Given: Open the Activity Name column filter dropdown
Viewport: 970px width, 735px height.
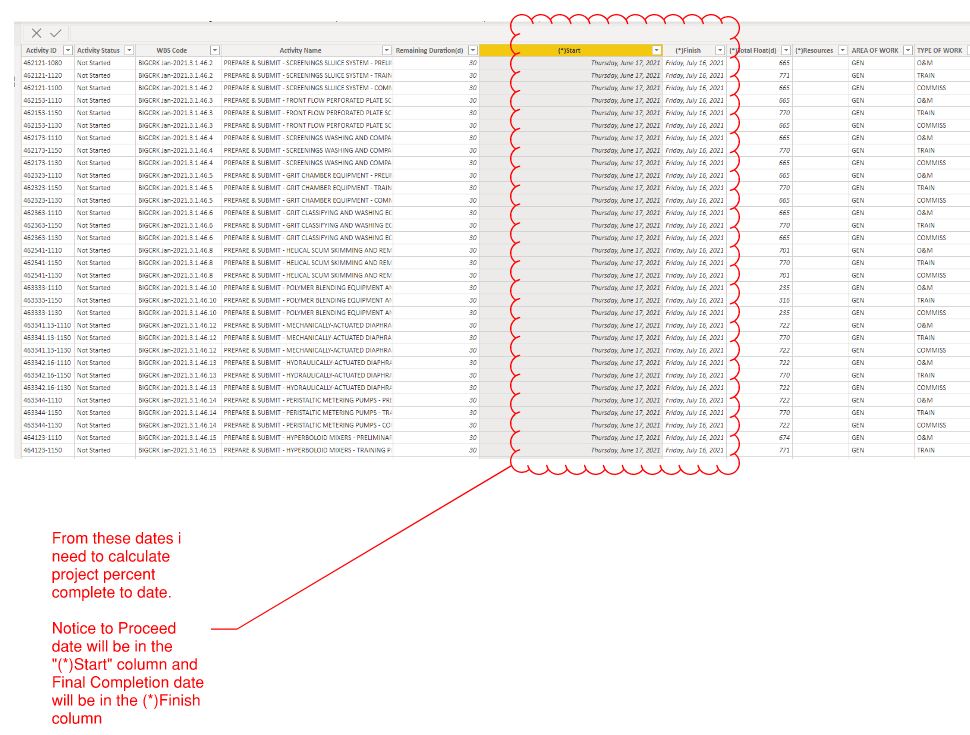Looking at the screenshot, I should pyautogui.click(x=387, y=50).
